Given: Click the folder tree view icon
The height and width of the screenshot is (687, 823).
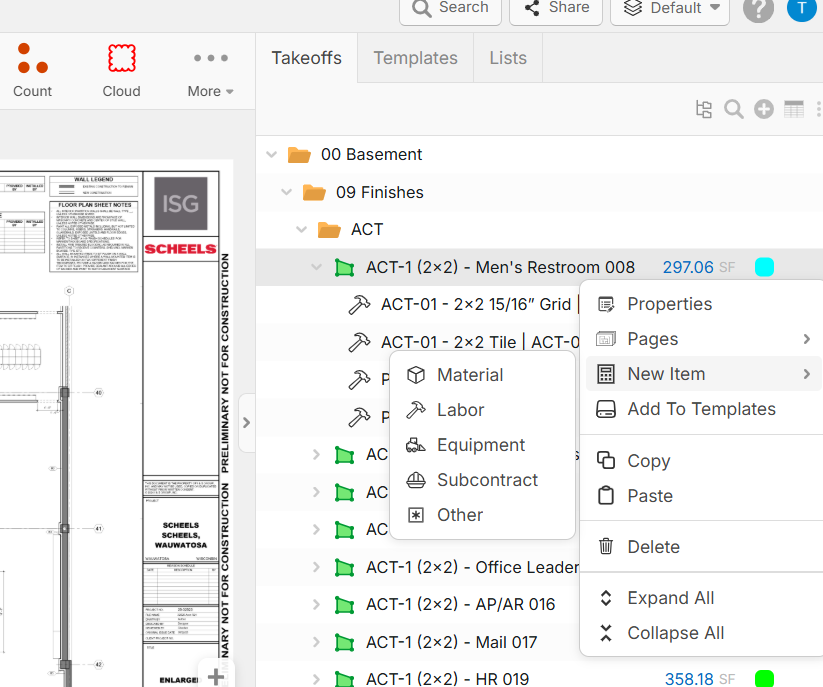Looking at the screenshot, I should pyautogui.click(x=704, y=110).
